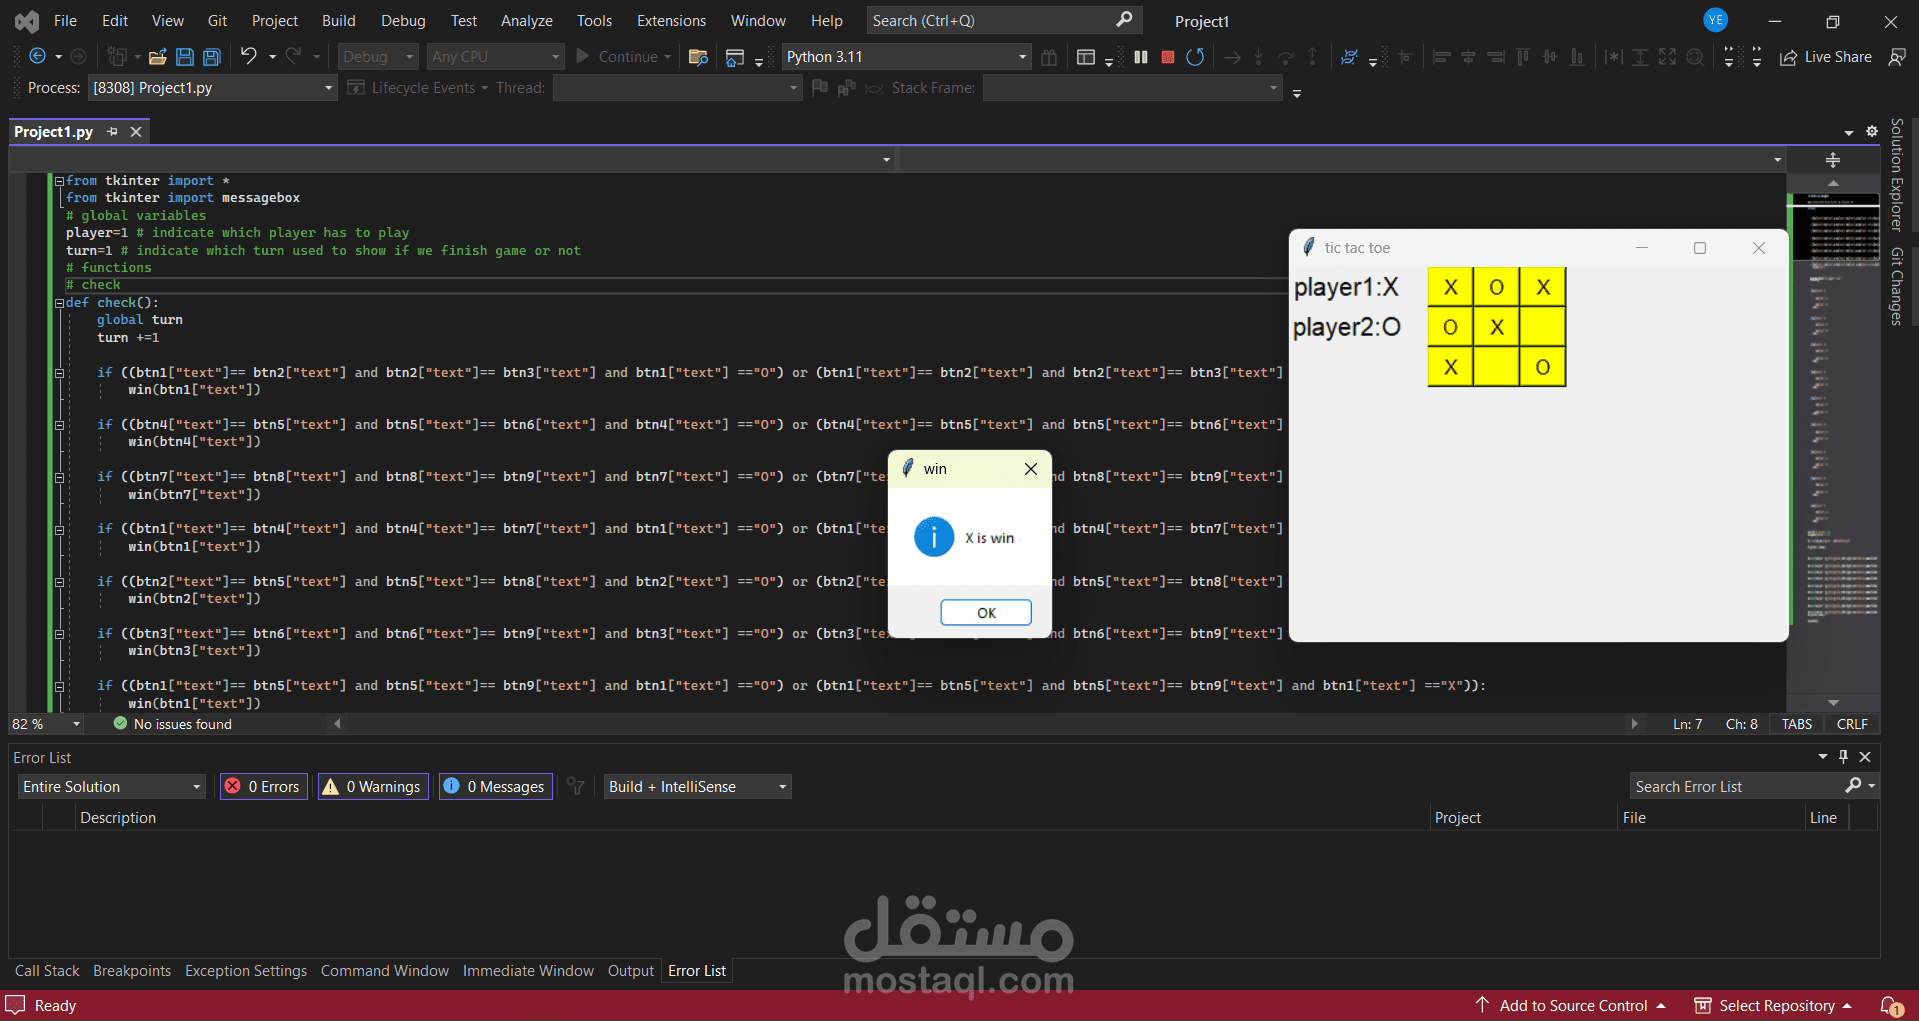Toggle the 0 Errors filter

[264, 787]
